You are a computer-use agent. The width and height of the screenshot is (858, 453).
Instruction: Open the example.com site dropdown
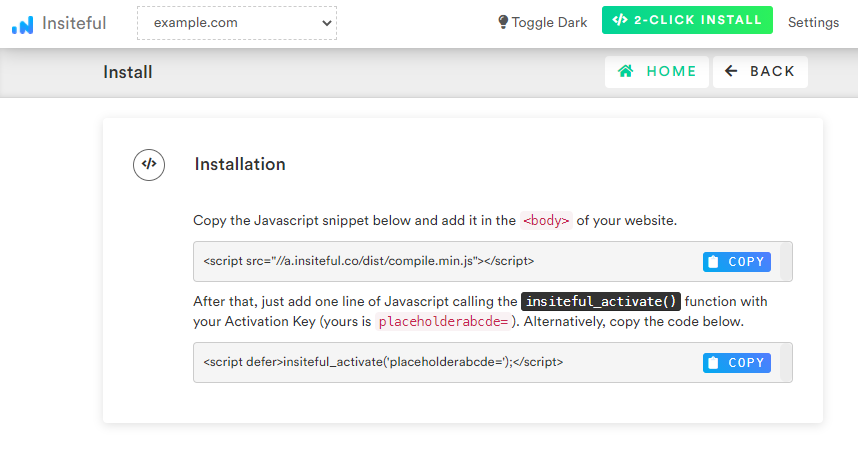pyautogui.click(x=237, y=23)
